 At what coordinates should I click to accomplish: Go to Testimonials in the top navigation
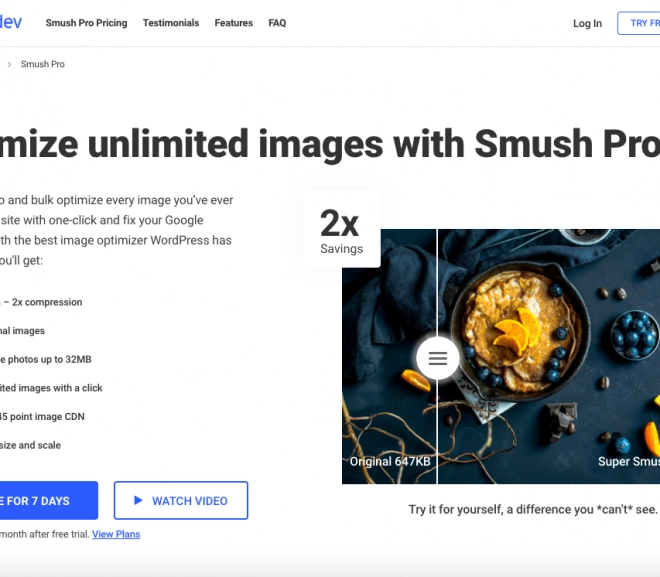pos(171,23)
